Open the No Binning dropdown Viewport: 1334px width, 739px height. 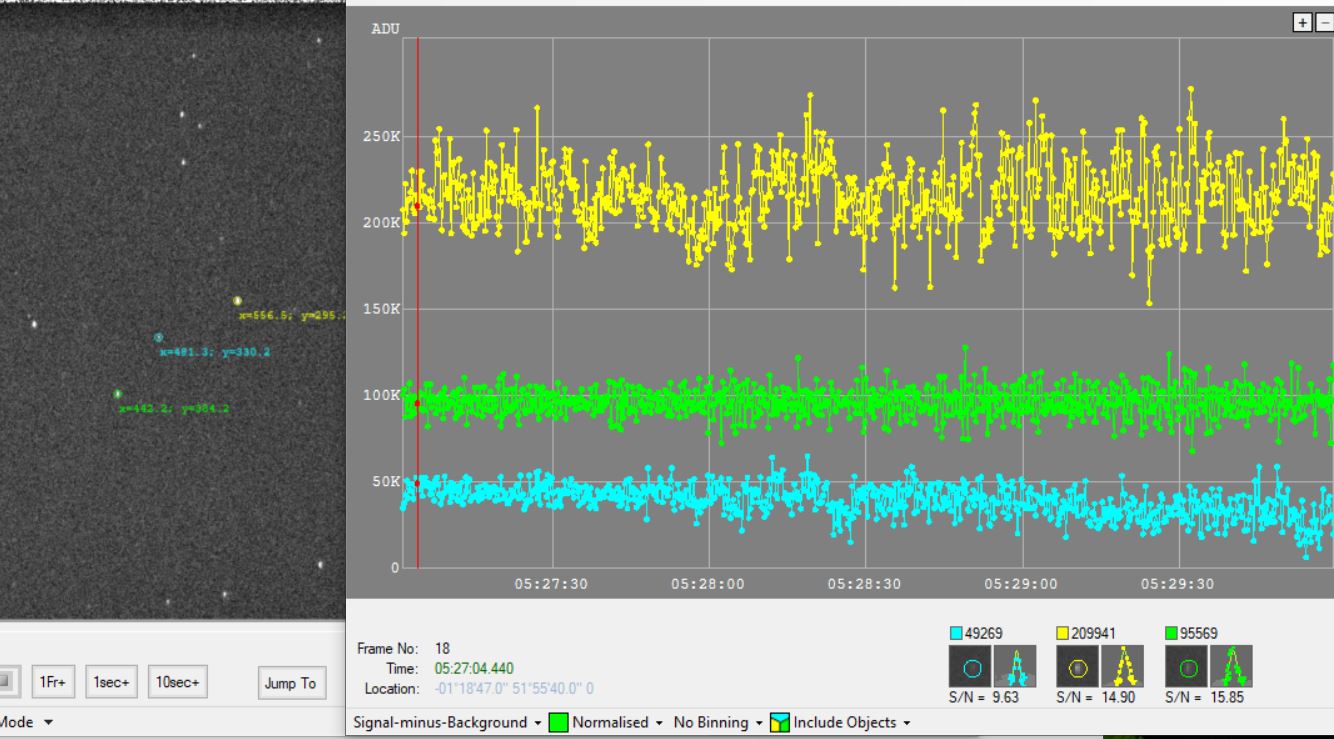click(718, 722)
